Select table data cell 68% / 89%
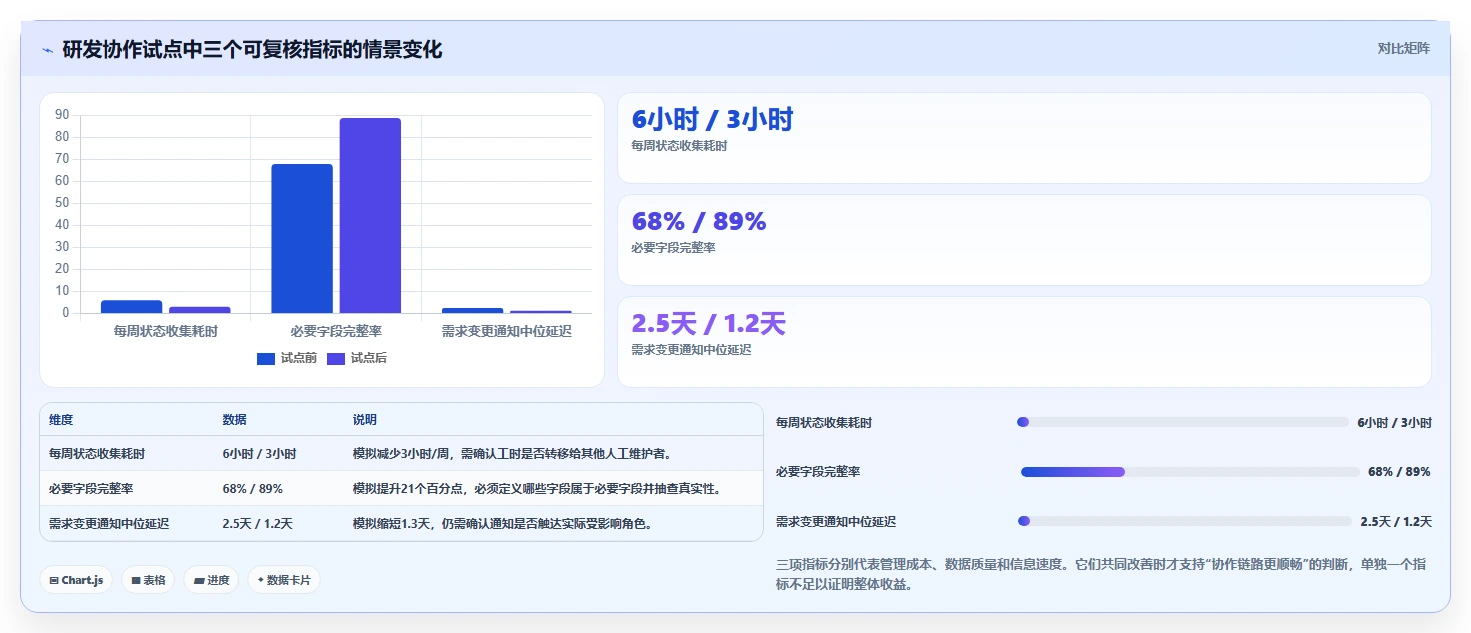This screenshot has width=1471, height=633. 252,489
